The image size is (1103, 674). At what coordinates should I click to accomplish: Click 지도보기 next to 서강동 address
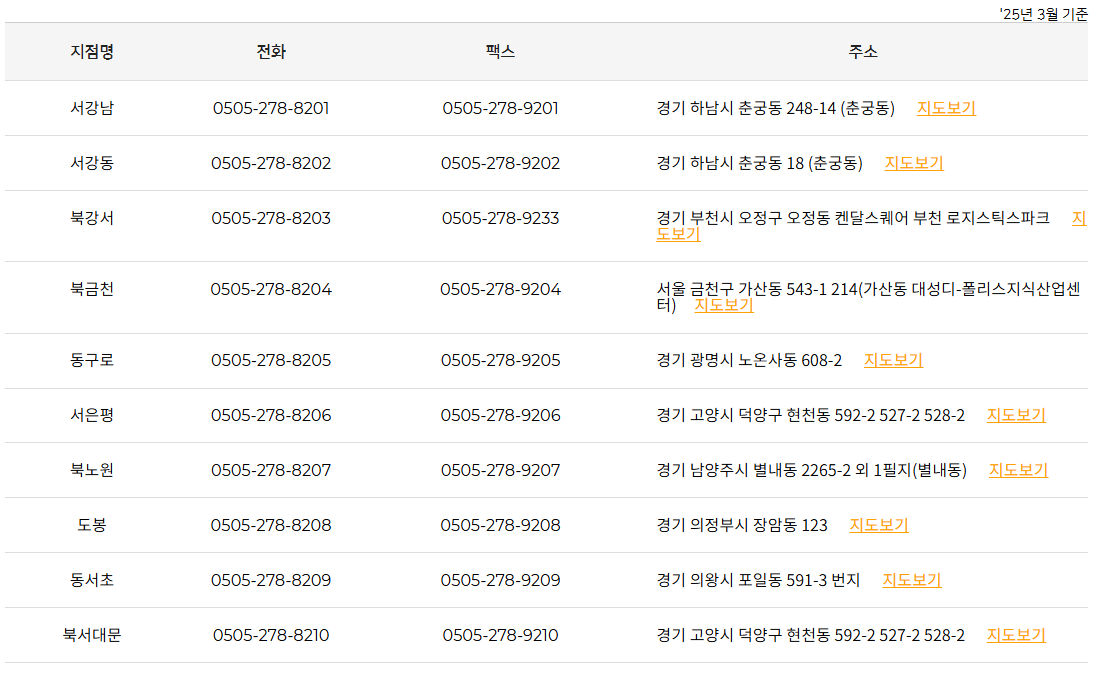pyautogui.click(x=915, y=163)
